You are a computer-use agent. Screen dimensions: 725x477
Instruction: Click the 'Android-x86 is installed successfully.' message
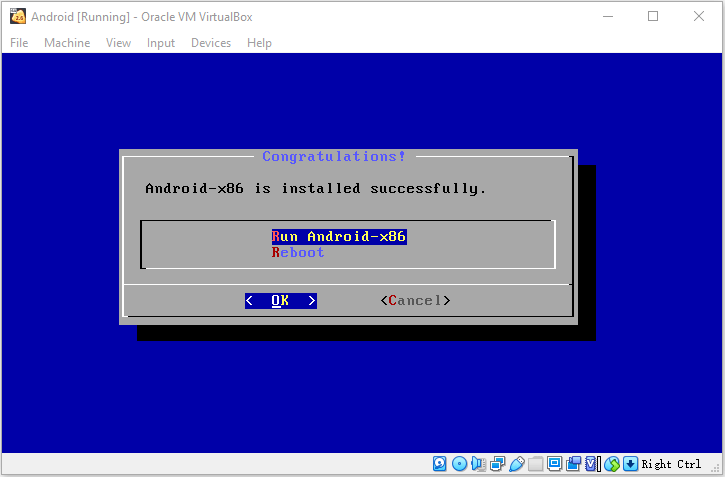tap(316, 189)
